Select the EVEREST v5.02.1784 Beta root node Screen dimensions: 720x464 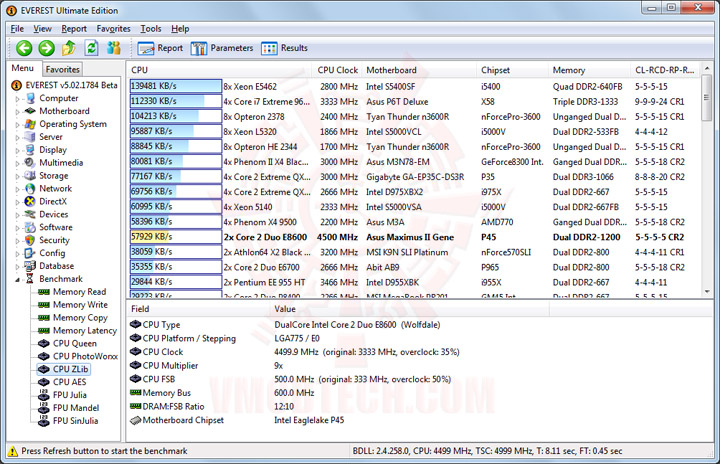tap(64, 85)
